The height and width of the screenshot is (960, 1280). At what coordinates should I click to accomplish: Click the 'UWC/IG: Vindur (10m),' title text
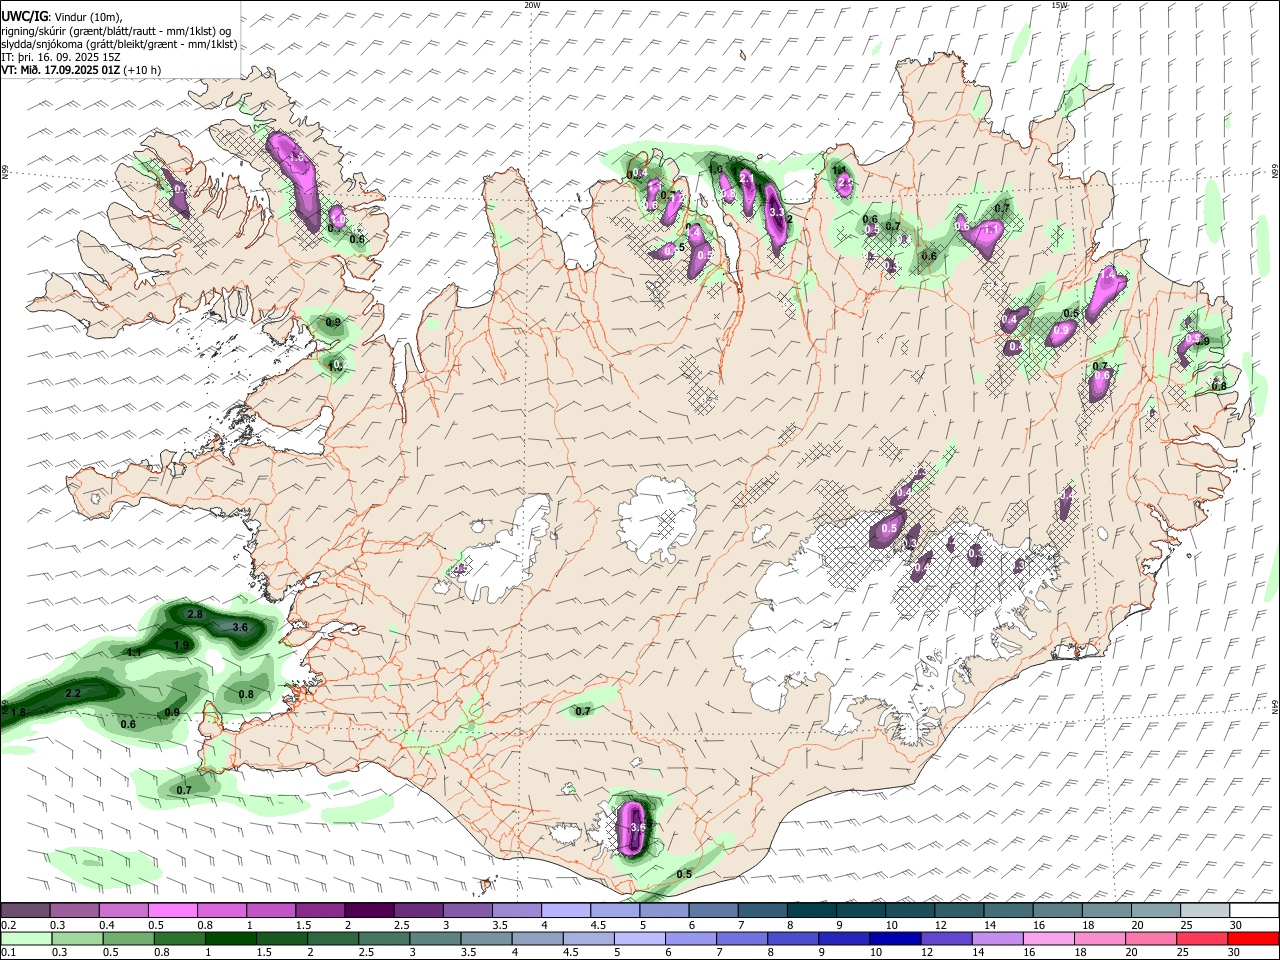tap(62, 16)
